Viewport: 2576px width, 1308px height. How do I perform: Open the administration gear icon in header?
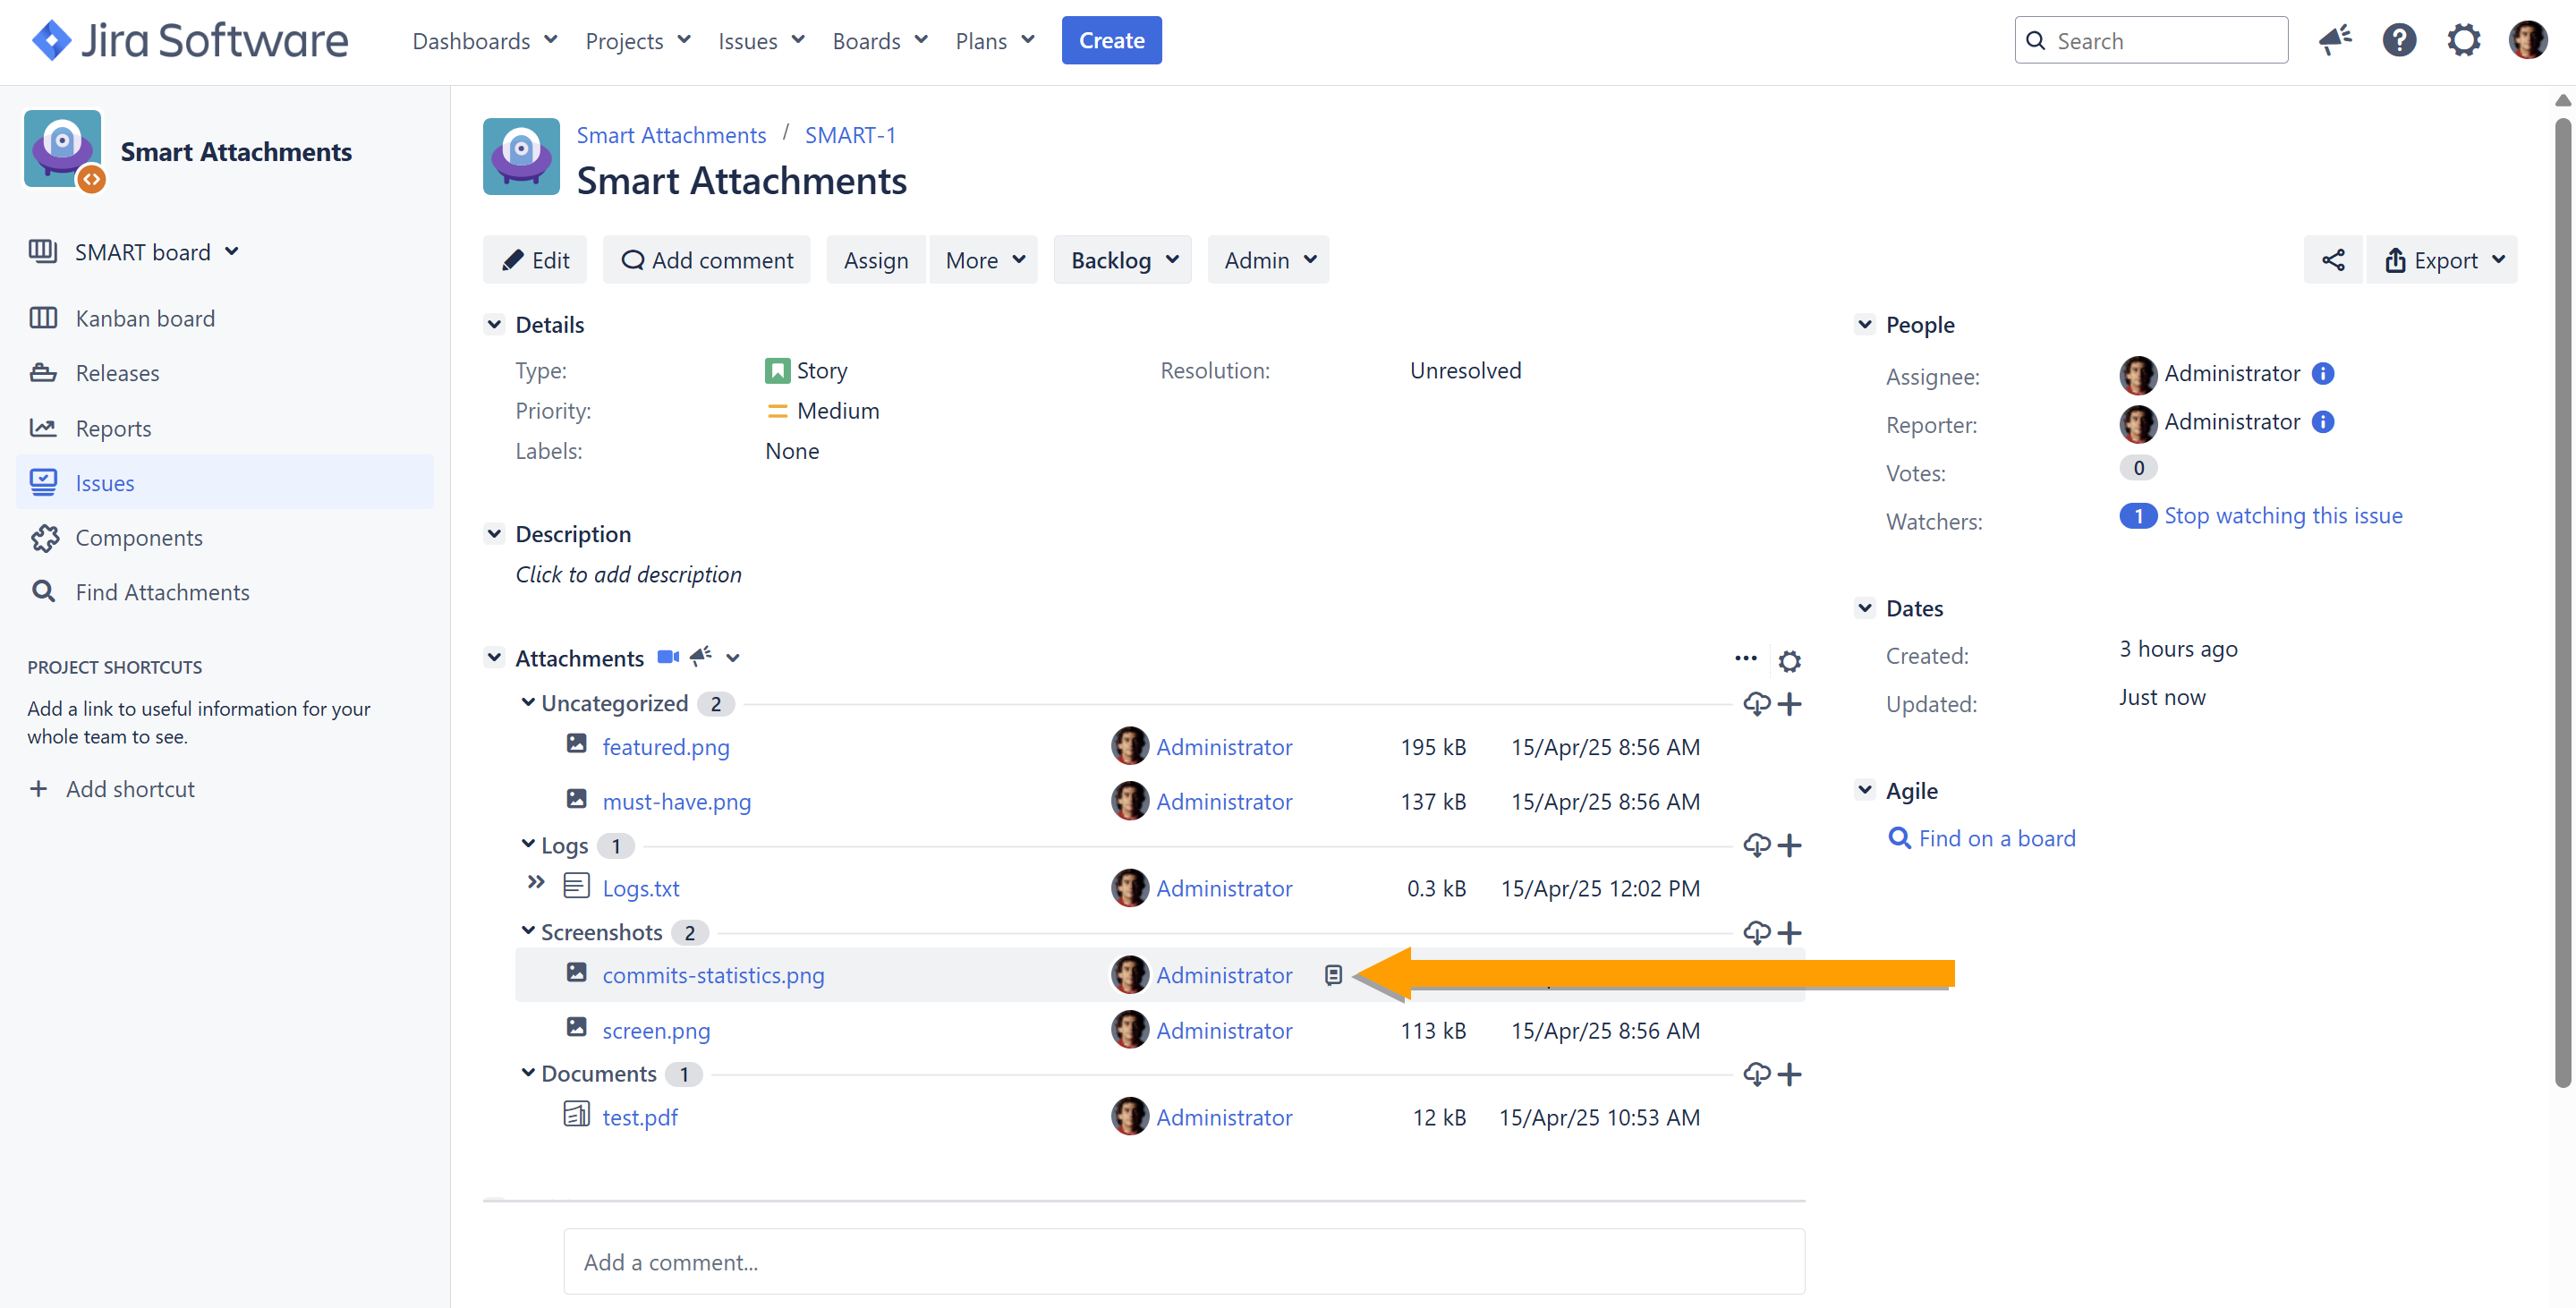coord(2463,40)
